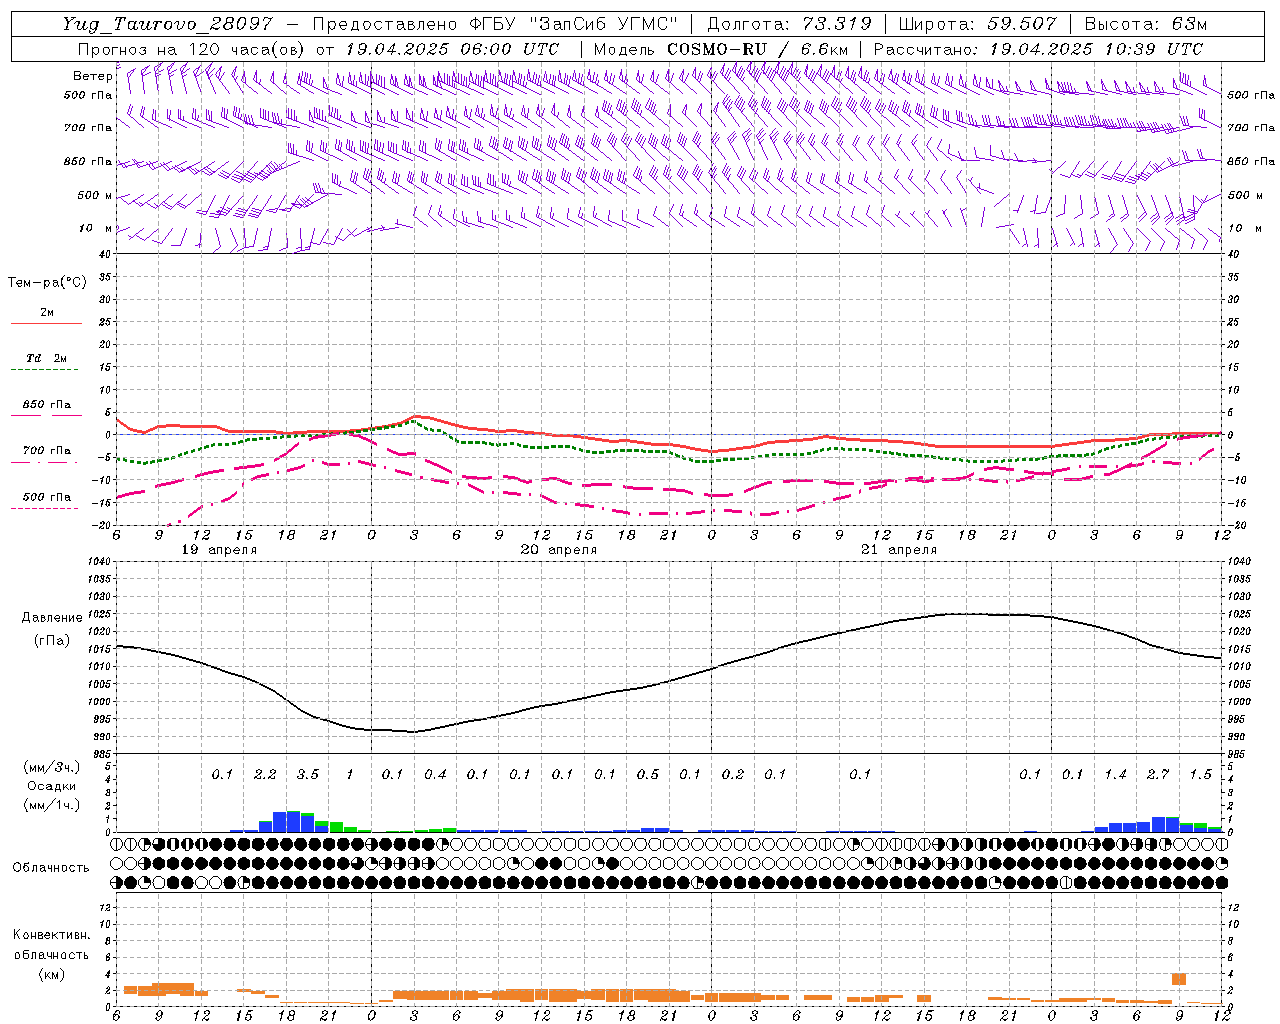This screenshot has height=1024, width=1280.
Task: Click the Модель COSMO-RU / 6.6км label
Action: [720, 49]
